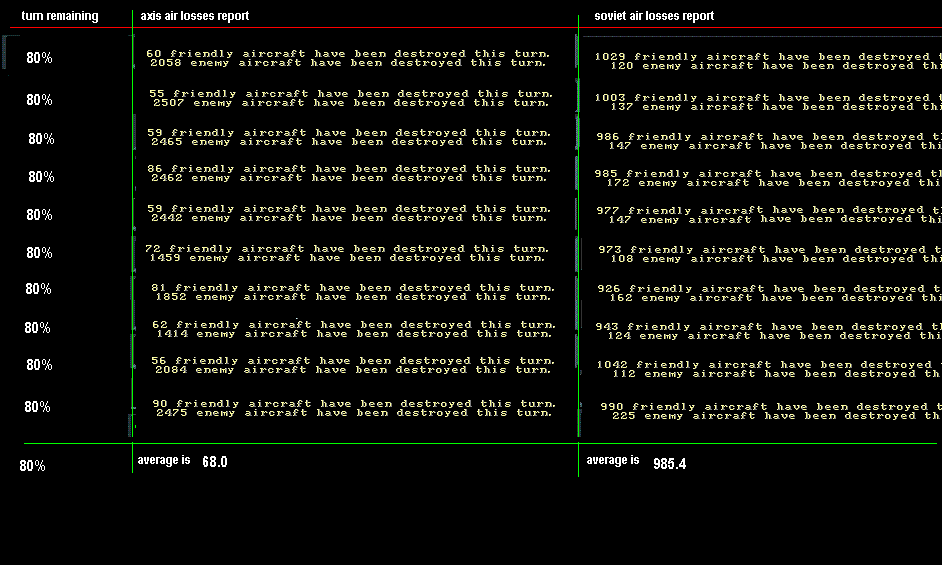Screen dimensions: 942x565
Task: Click the "turn remaining" column header
Action: 59,16
